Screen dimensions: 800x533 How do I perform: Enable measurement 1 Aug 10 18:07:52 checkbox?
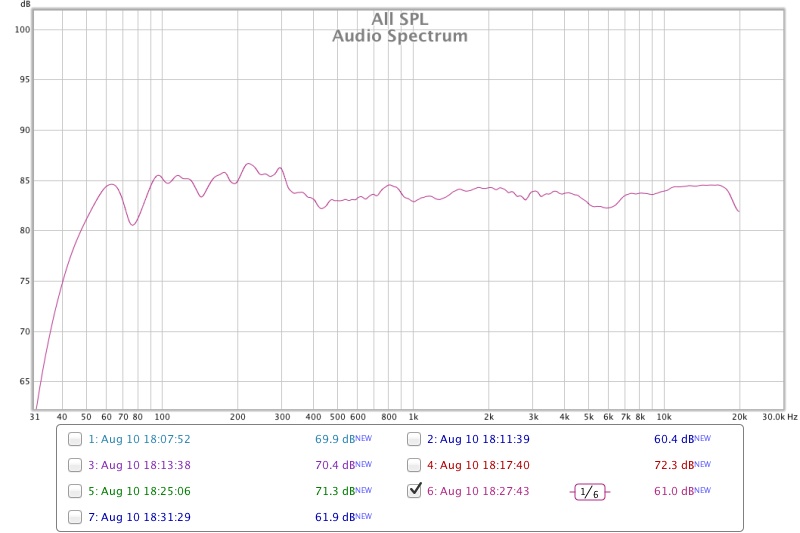click(75, 439)
